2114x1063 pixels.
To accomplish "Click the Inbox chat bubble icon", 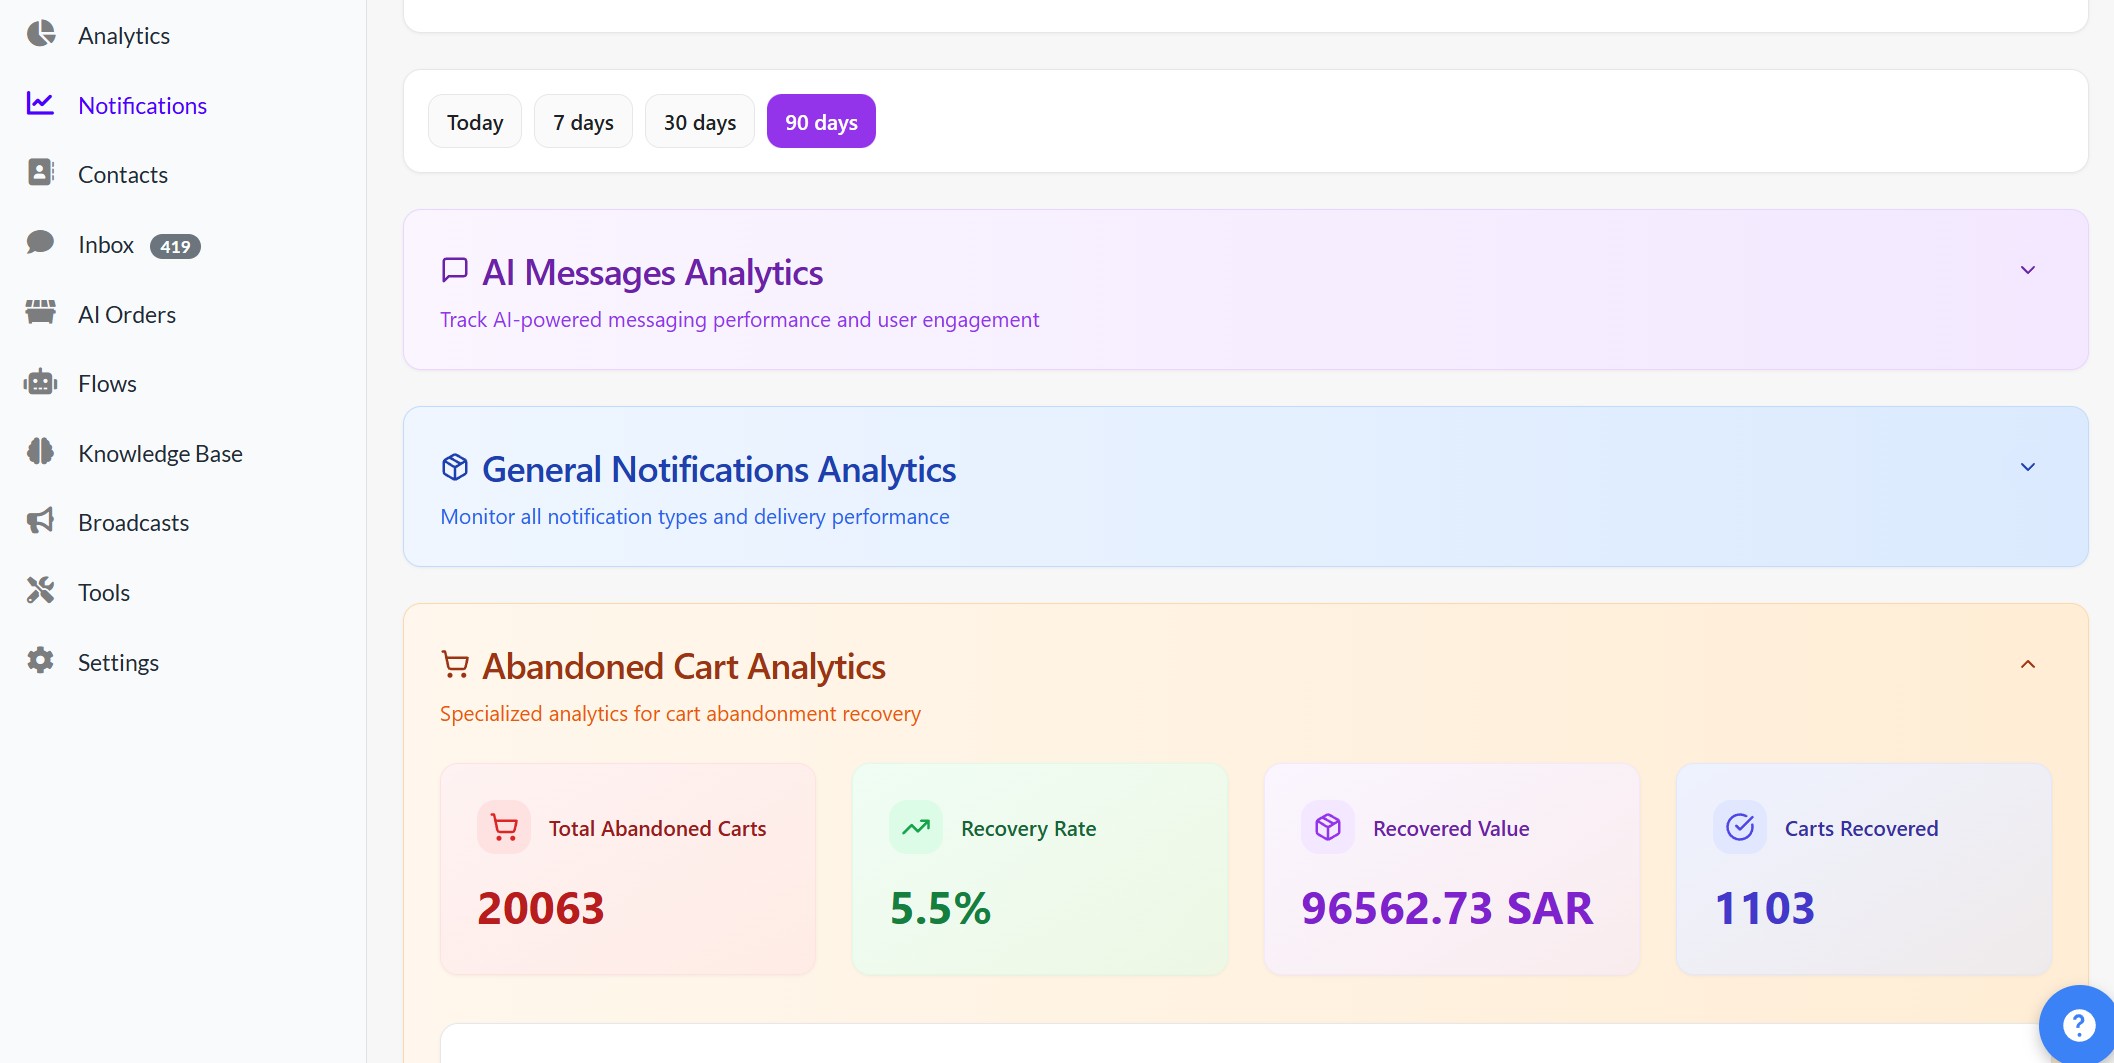I will tap(41, 243).
